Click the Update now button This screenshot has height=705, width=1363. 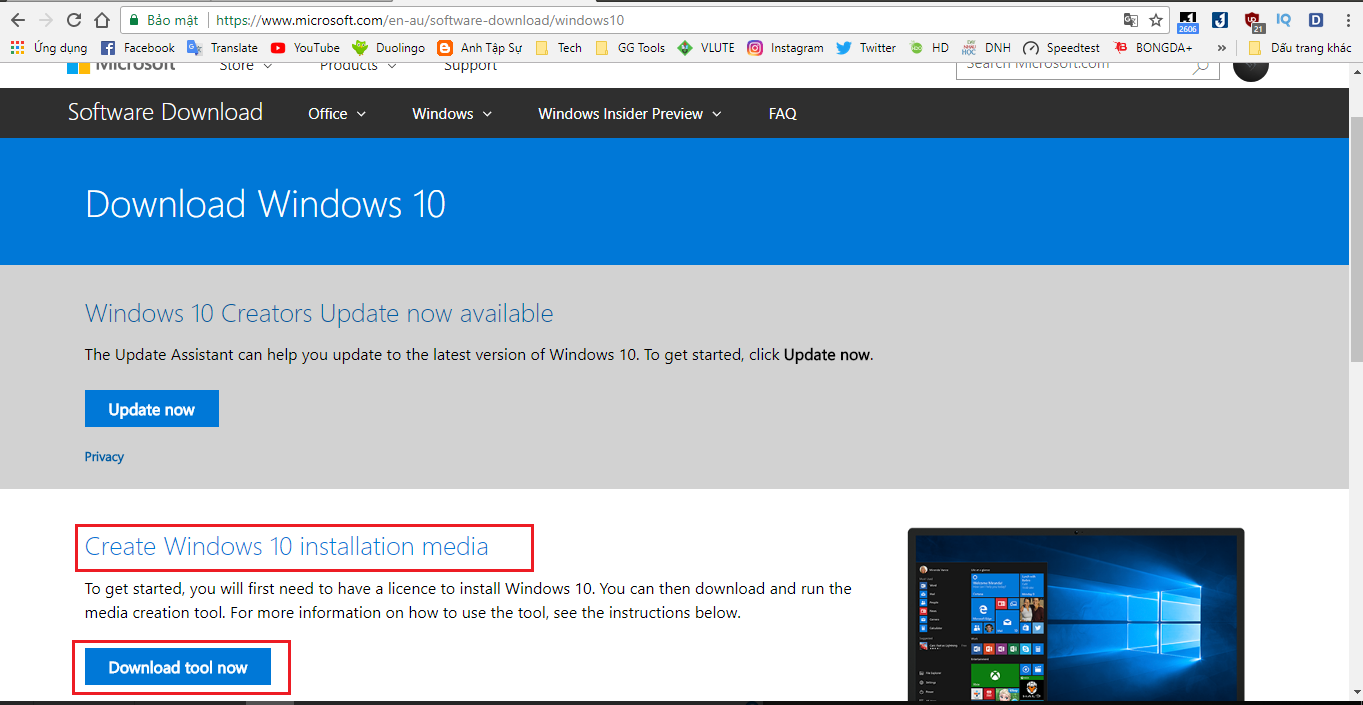[152, 409]
